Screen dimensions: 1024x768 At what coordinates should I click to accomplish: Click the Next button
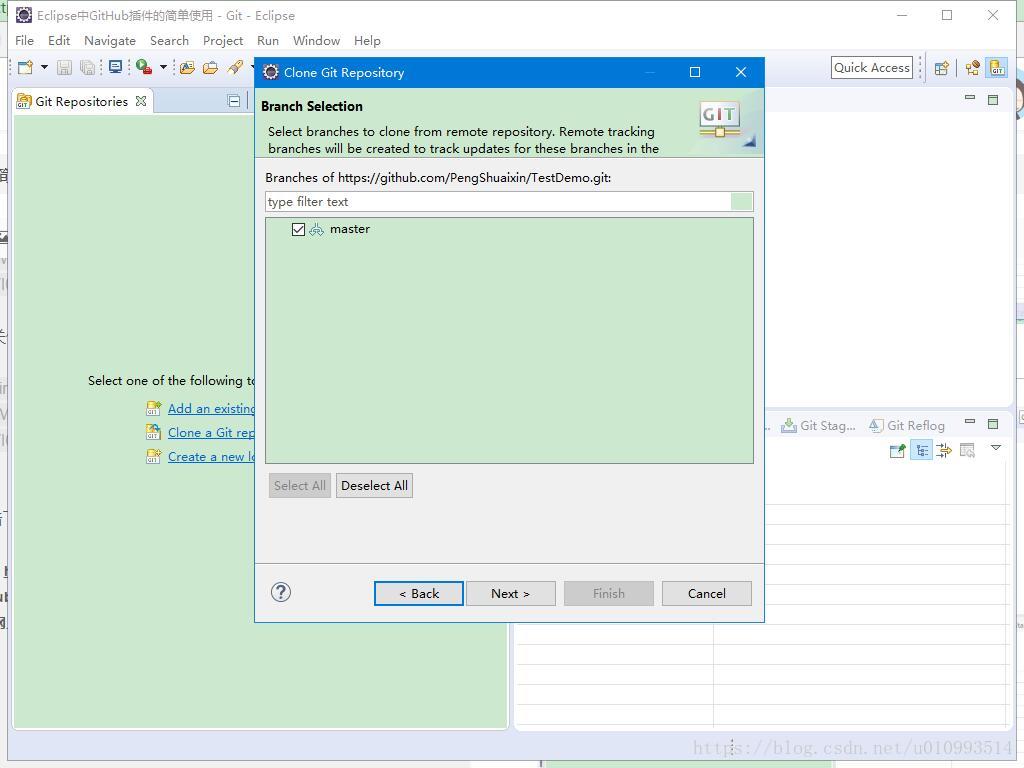point(511,594)
